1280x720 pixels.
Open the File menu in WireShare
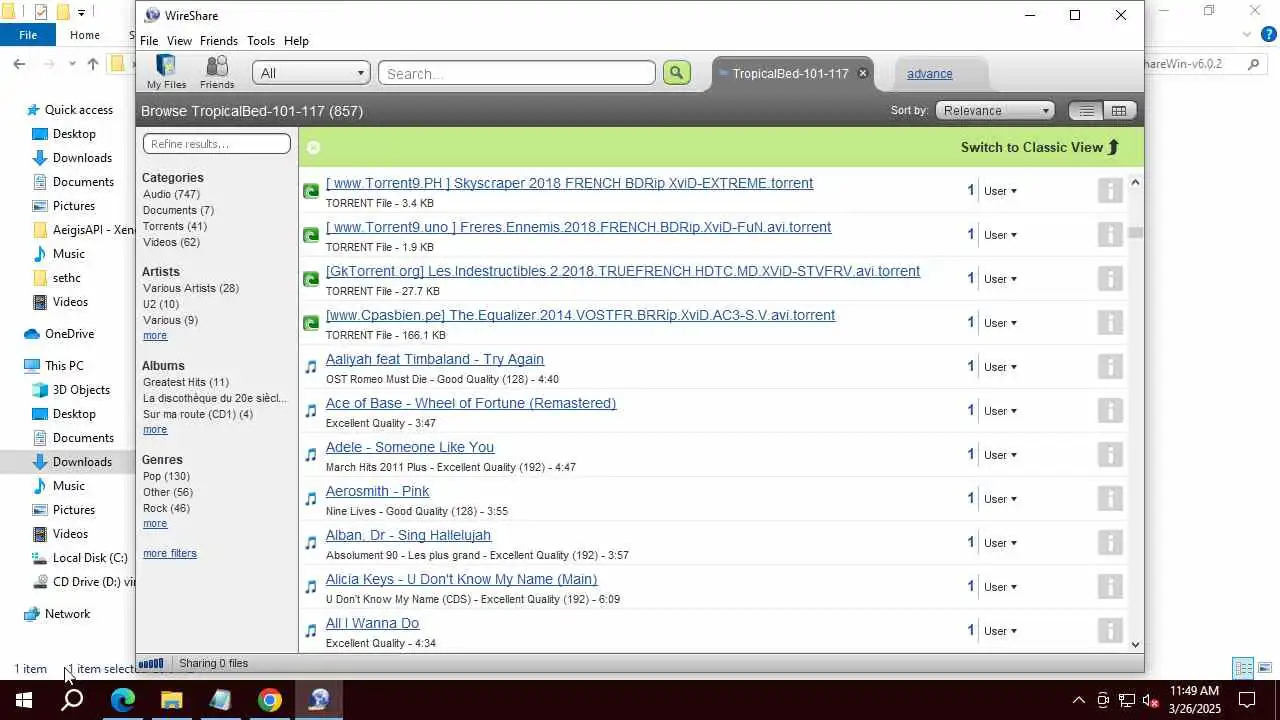point(149,41)
